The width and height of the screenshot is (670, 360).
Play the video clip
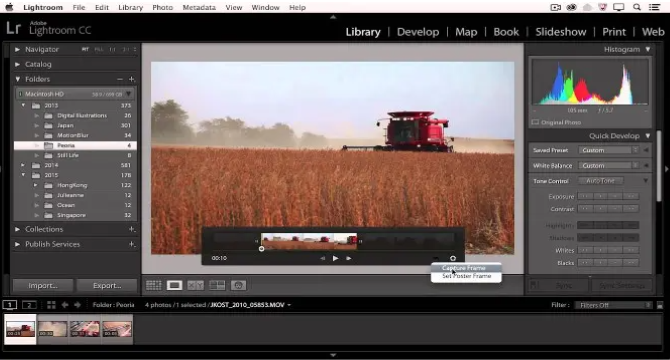(335, 258)
